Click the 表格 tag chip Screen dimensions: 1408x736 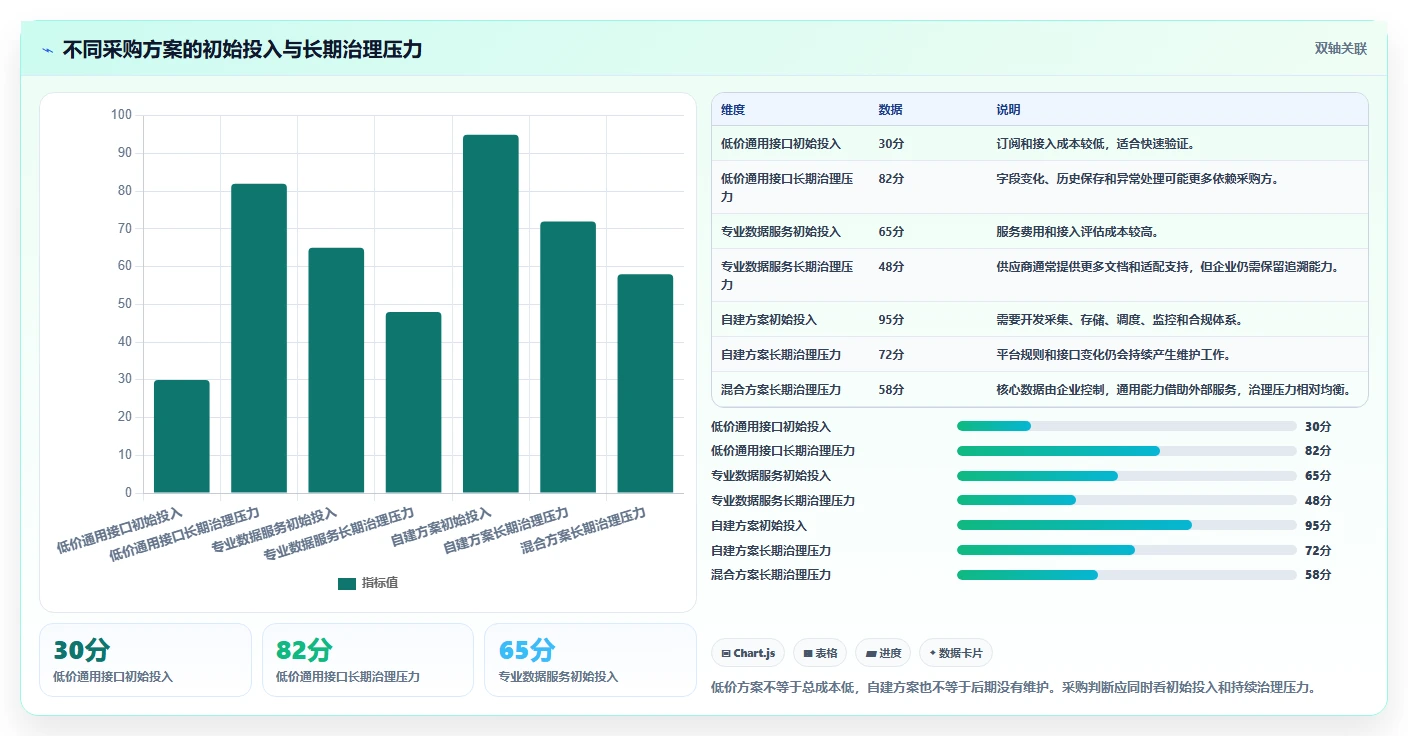click(x=820, y=653)
